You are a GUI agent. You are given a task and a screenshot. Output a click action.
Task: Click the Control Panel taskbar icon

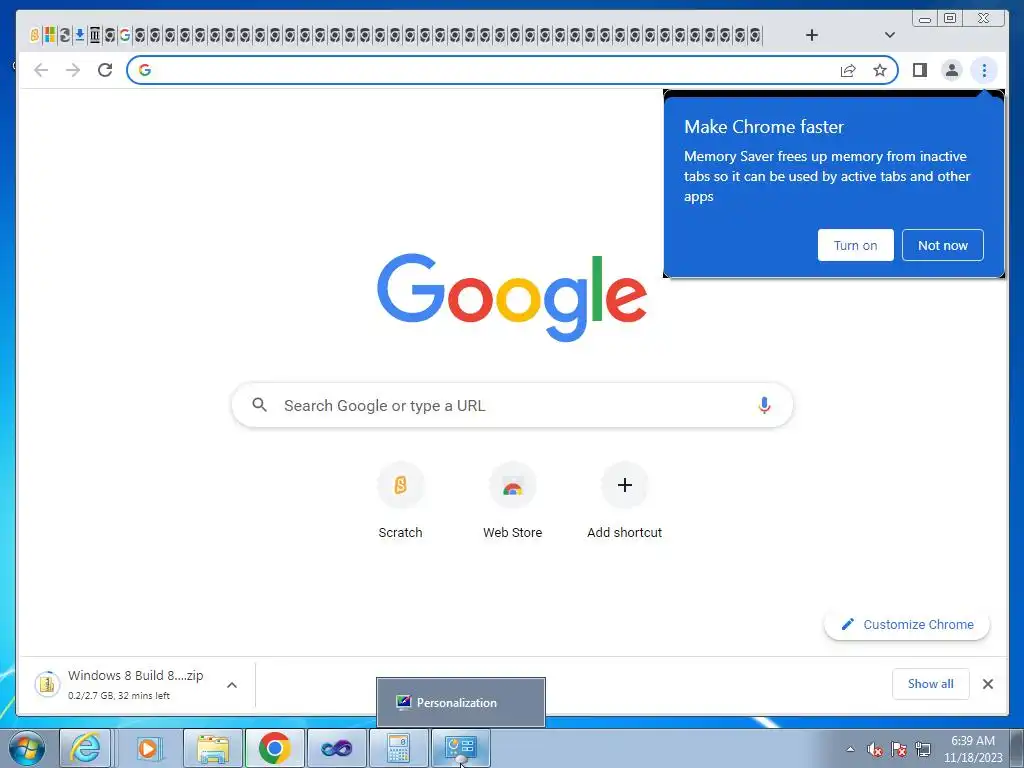coord(460,748)
